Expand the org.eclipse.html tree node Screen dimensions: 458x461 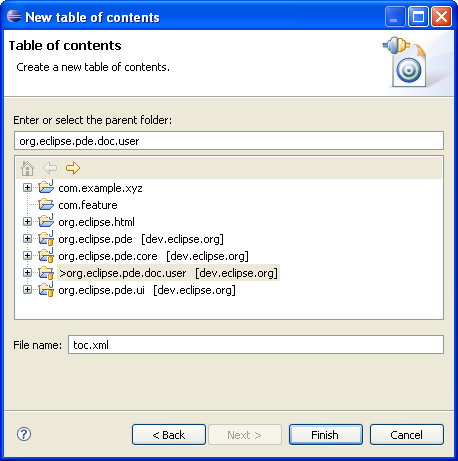tap(27, 222)
